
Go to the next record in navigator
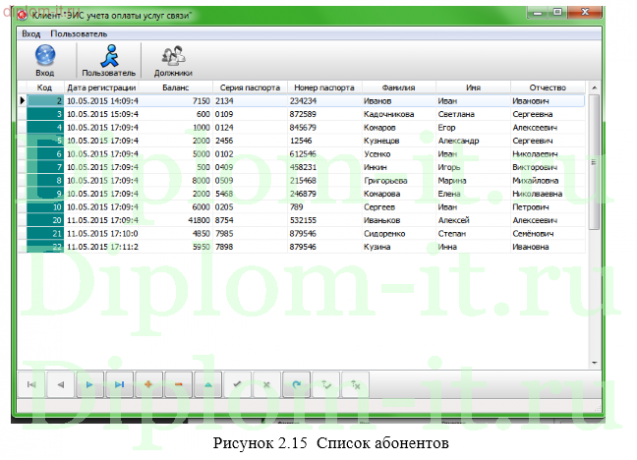coord(90,383)
